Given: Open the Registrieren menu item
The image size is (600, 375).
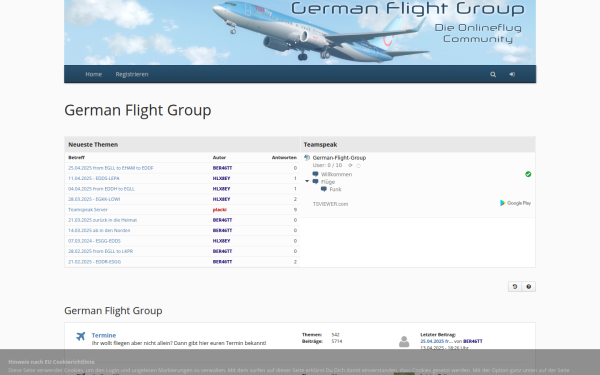Looking at the screenshot, I should point(132,74).
